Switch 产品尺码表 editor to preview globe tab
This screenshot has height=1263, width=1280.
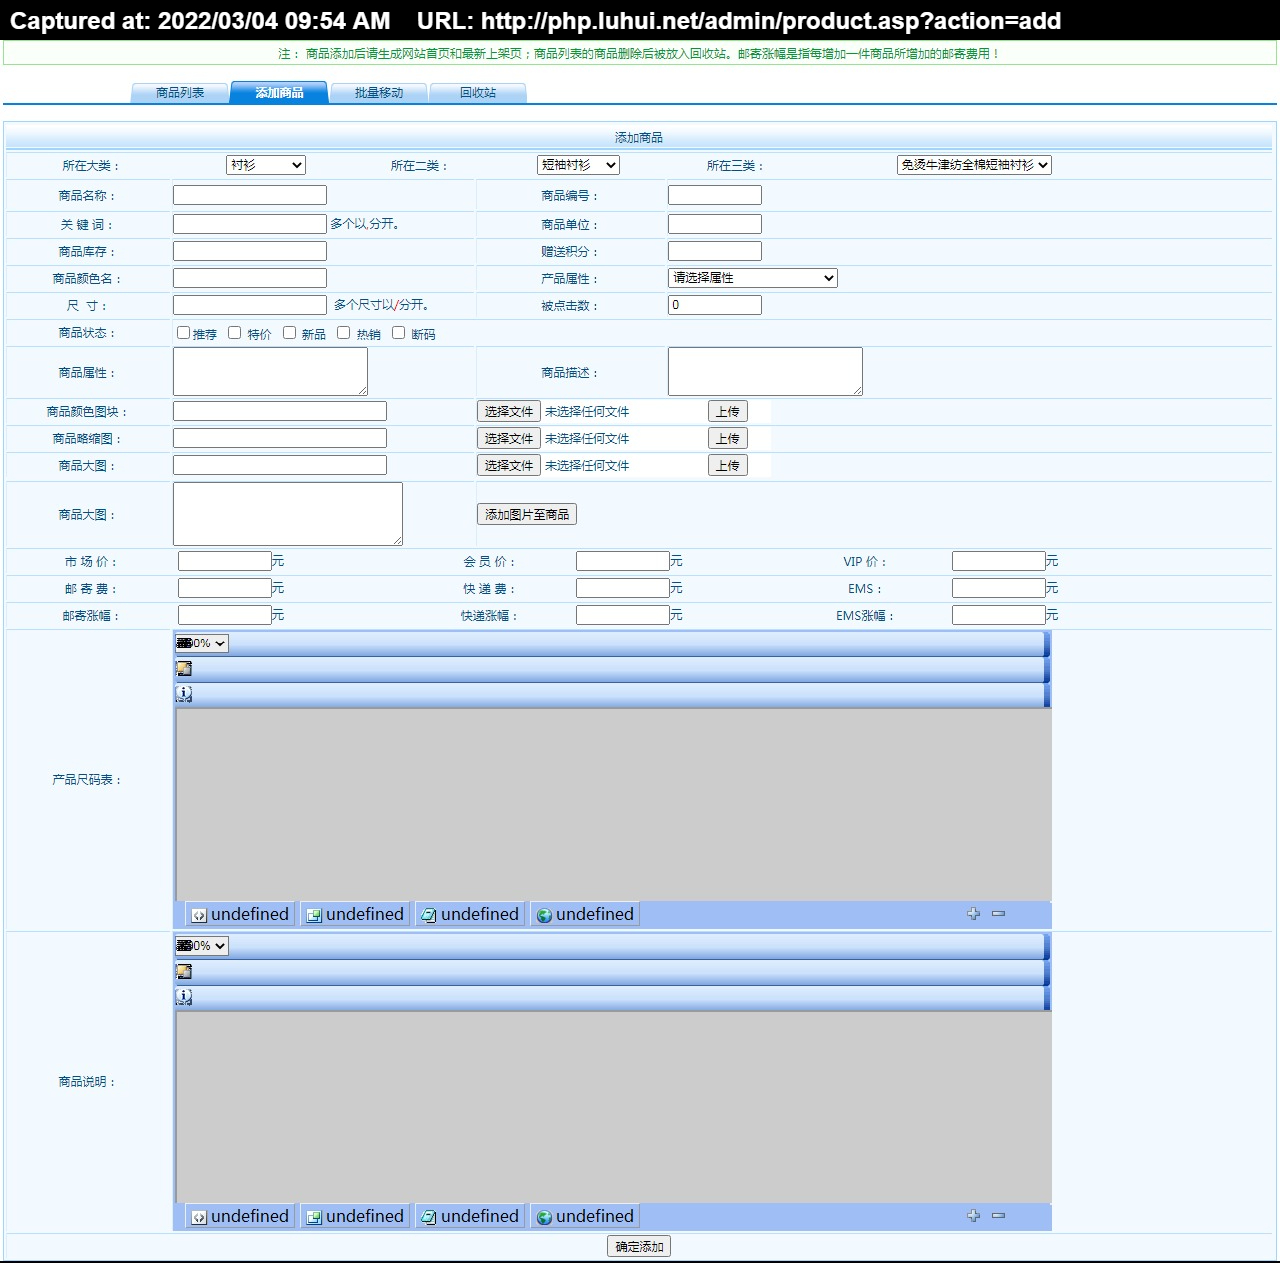[x=585, y=914]
